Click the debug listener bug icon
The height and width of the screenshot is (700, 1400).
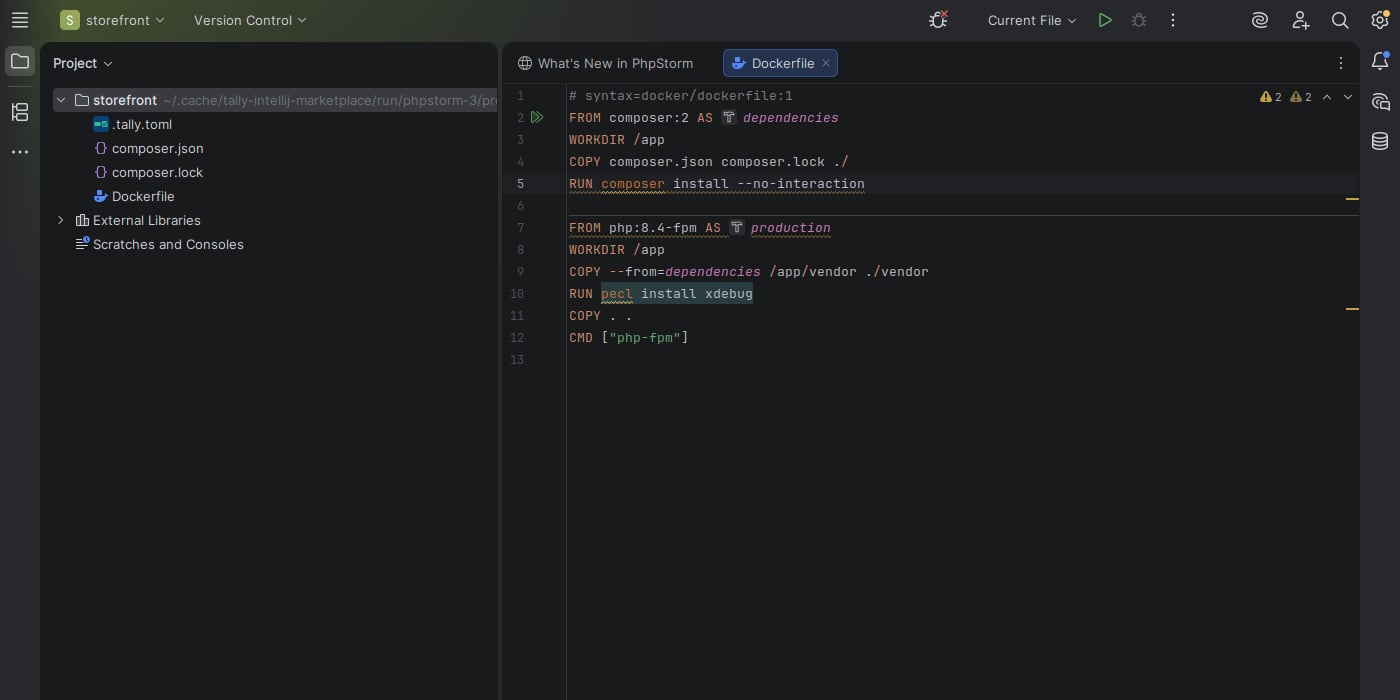pyautogui.click(x=938, y=20)
